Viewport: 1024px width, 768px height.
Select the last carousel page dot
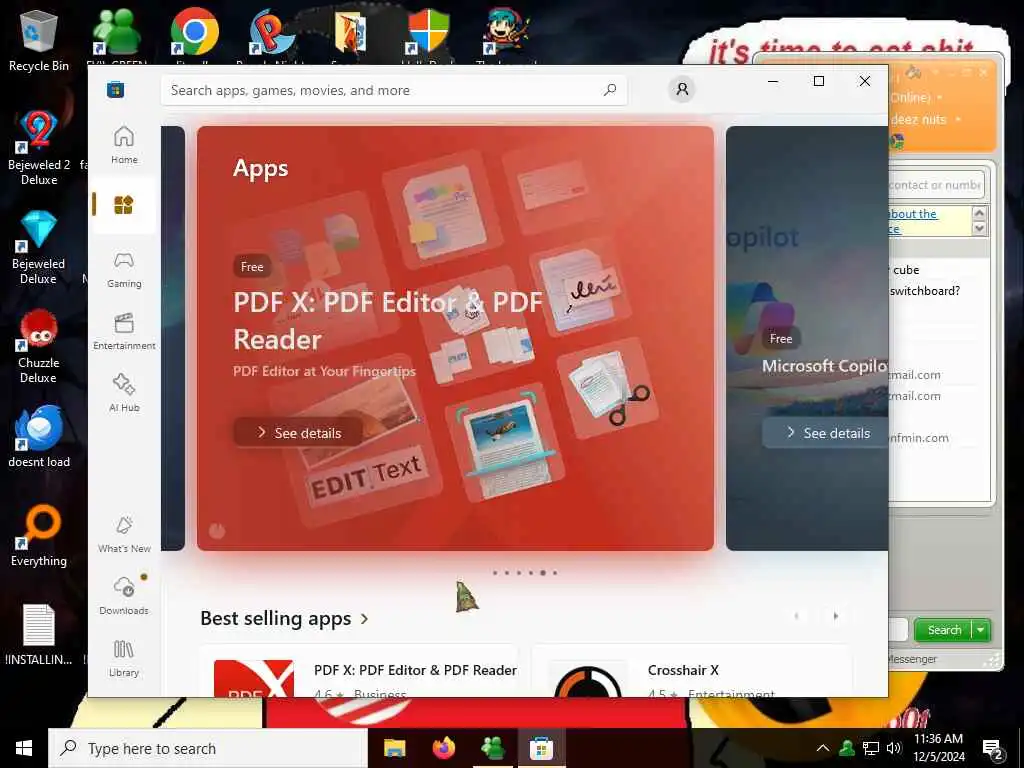[x=555, y=573]
